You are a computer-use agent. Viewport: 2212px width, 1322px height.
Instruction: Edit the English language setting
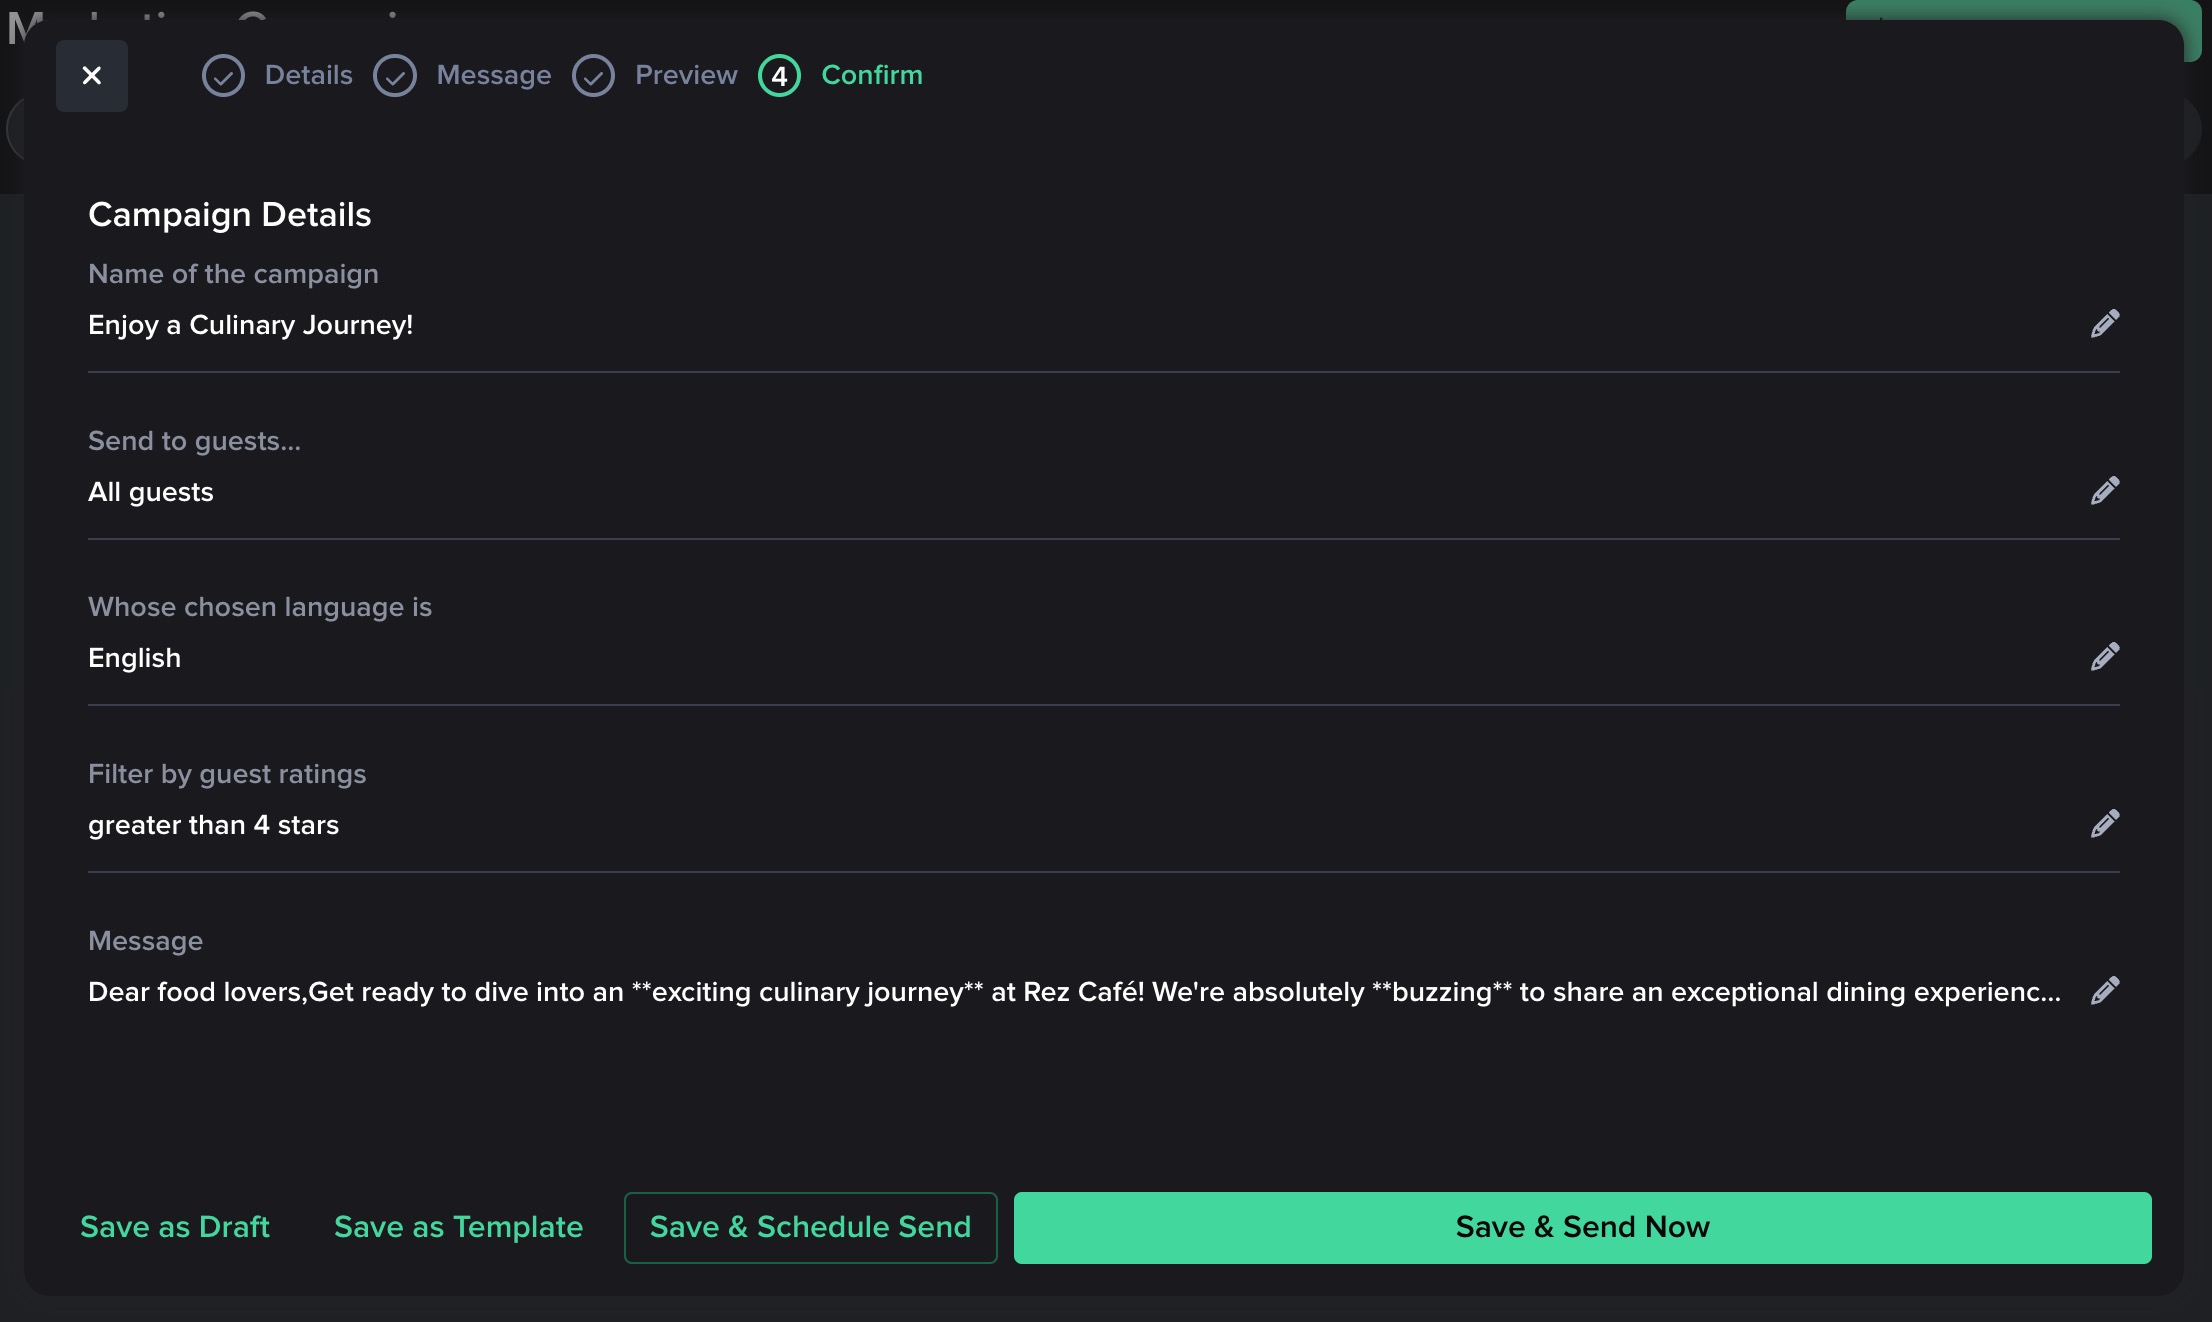coord(2104,657)
